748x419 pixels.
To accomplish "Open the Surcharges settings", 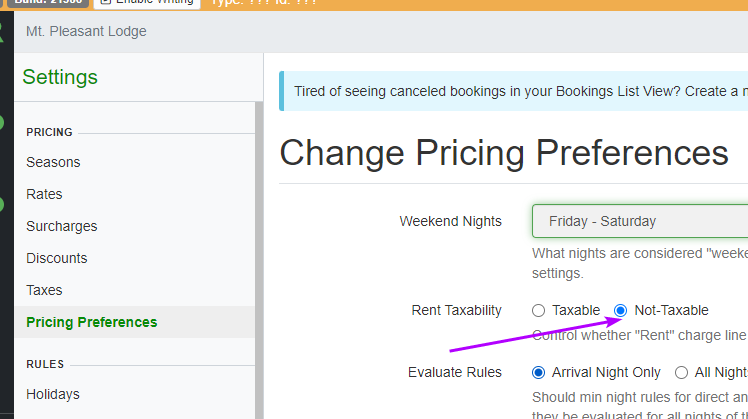I will [x=61, y=226].
